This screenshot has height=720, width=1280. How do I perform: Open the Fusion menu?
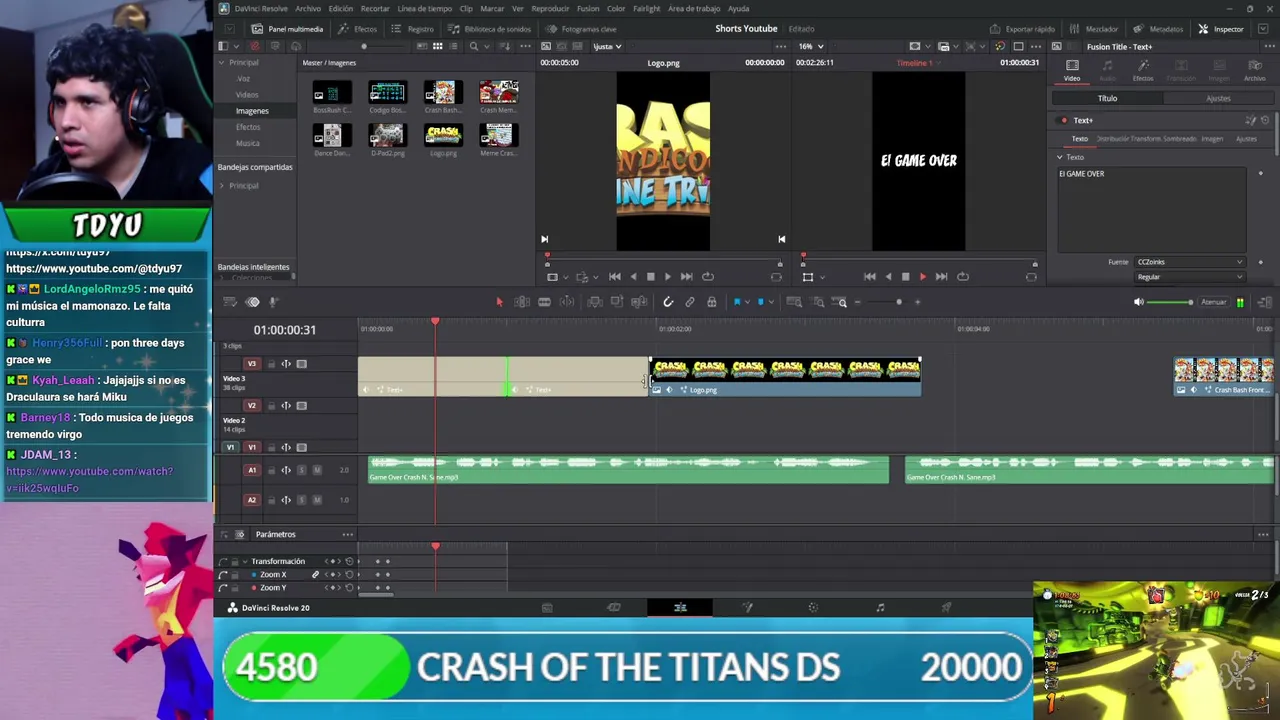coord(588,9)
